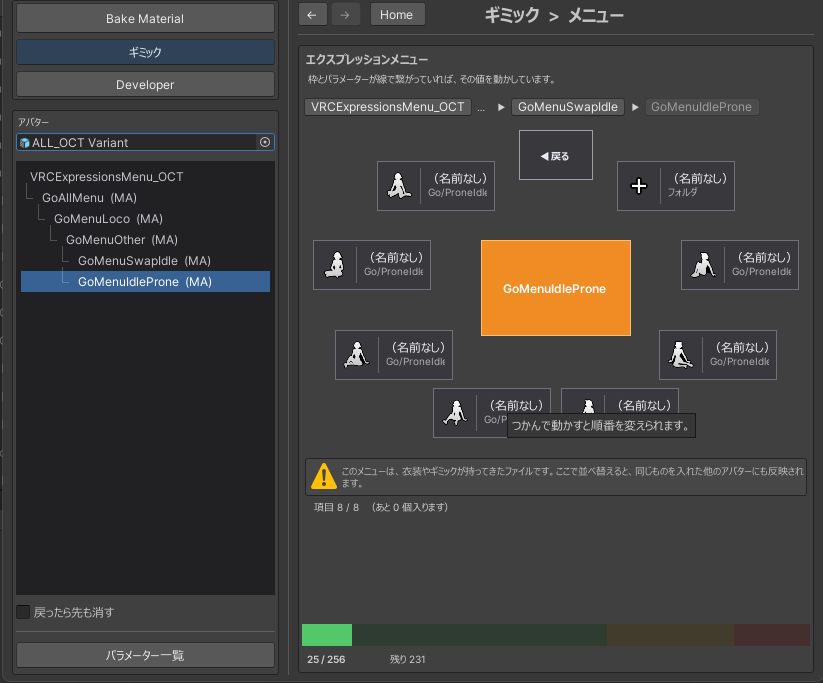This screenshot has height=683, width=823.
Task: Click the "項目 8 / 8" item count text
Action: coord(336,507)
